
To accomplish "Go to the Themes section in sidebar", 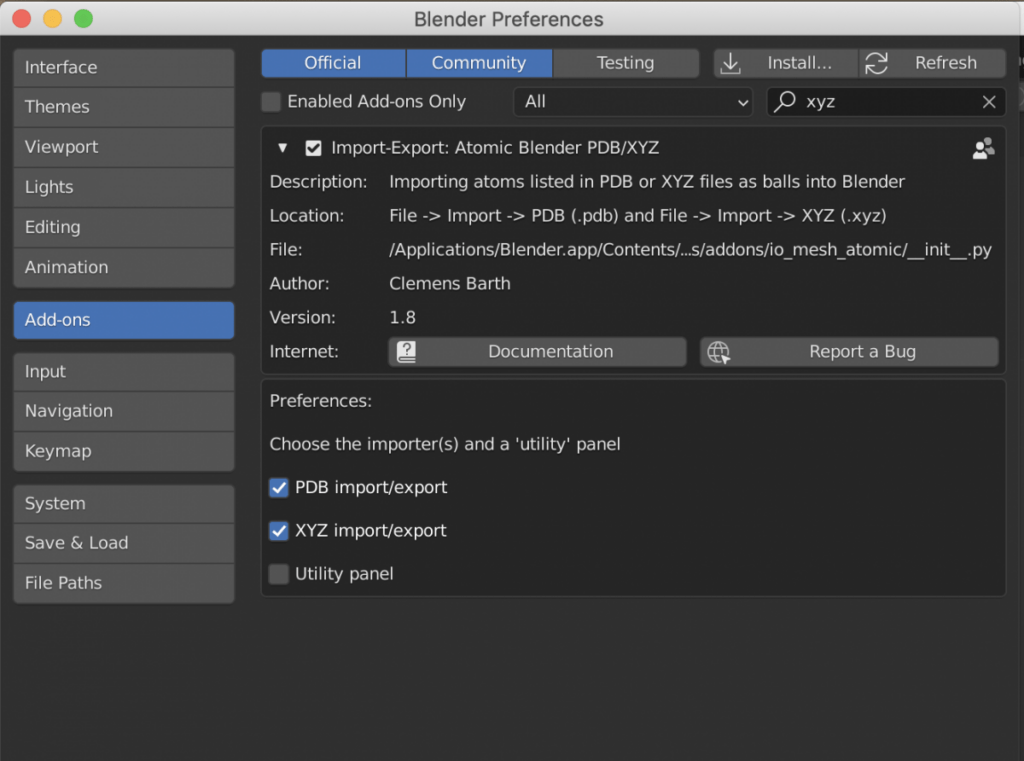I will coord(123,107).
